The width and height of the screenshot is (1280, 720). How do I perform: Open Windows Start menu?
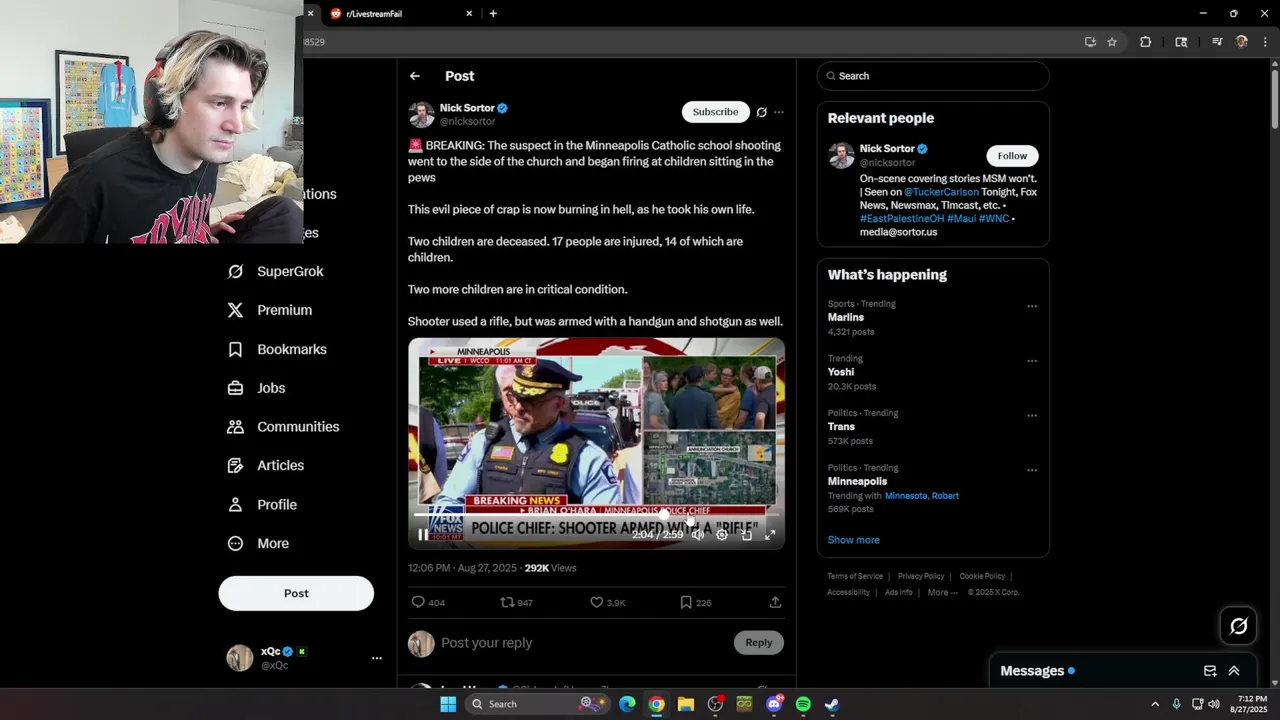click(x=448, y=704)
